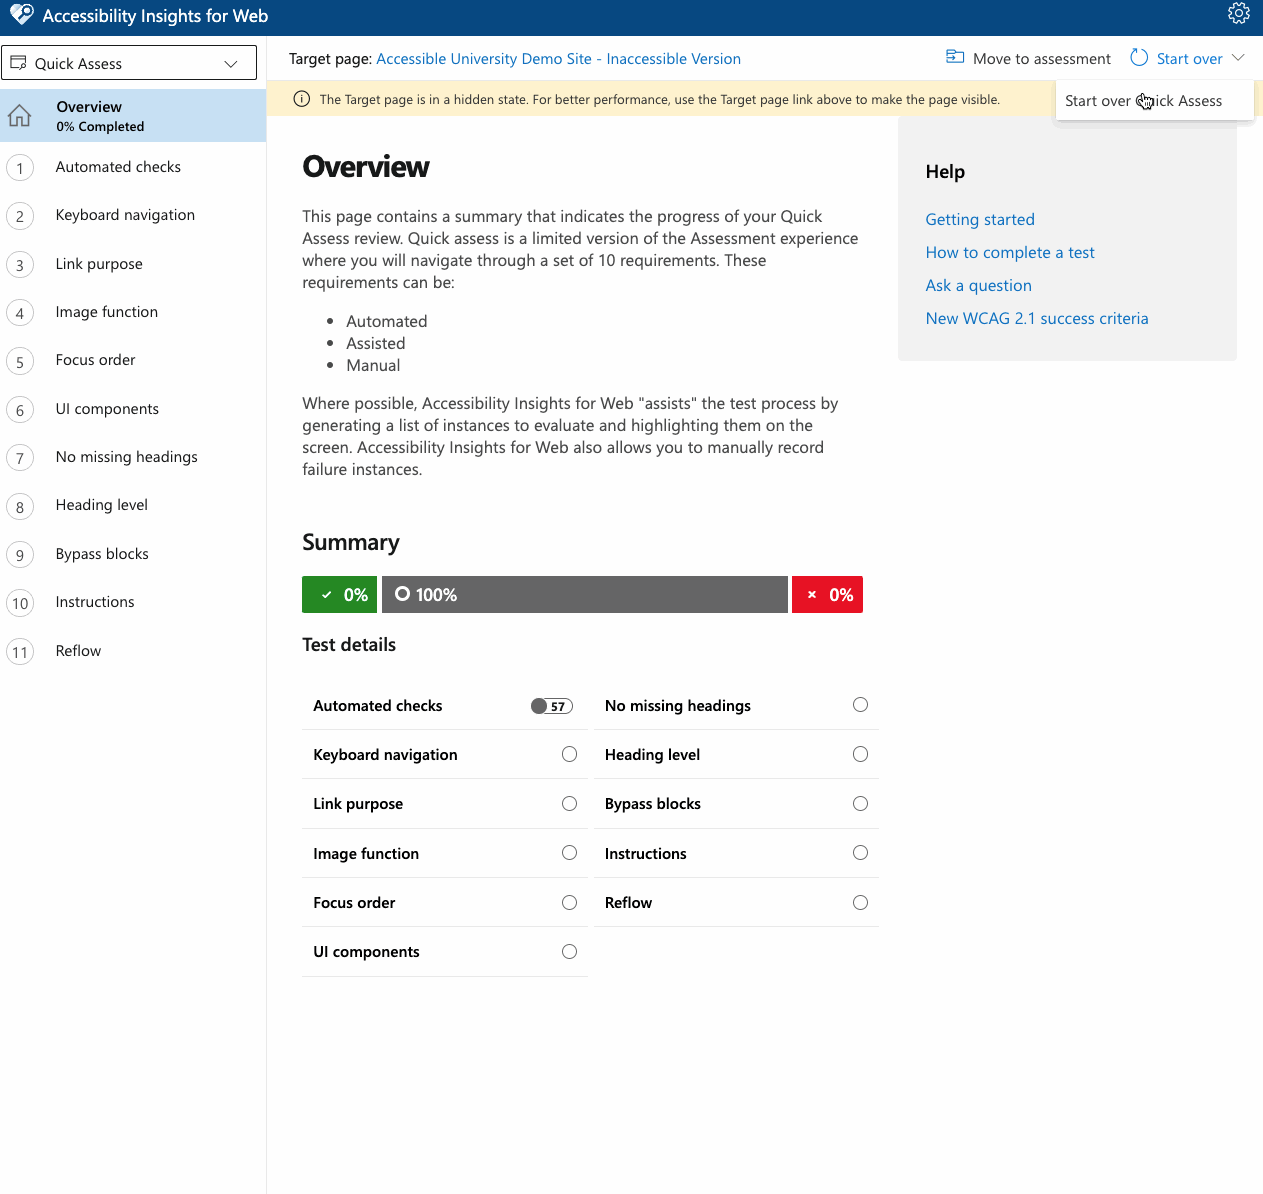Image resolution: width=1263 pixels, height=1194 pixels.
Task: Open the Getting started help link
Action: [x=980, y=219]
